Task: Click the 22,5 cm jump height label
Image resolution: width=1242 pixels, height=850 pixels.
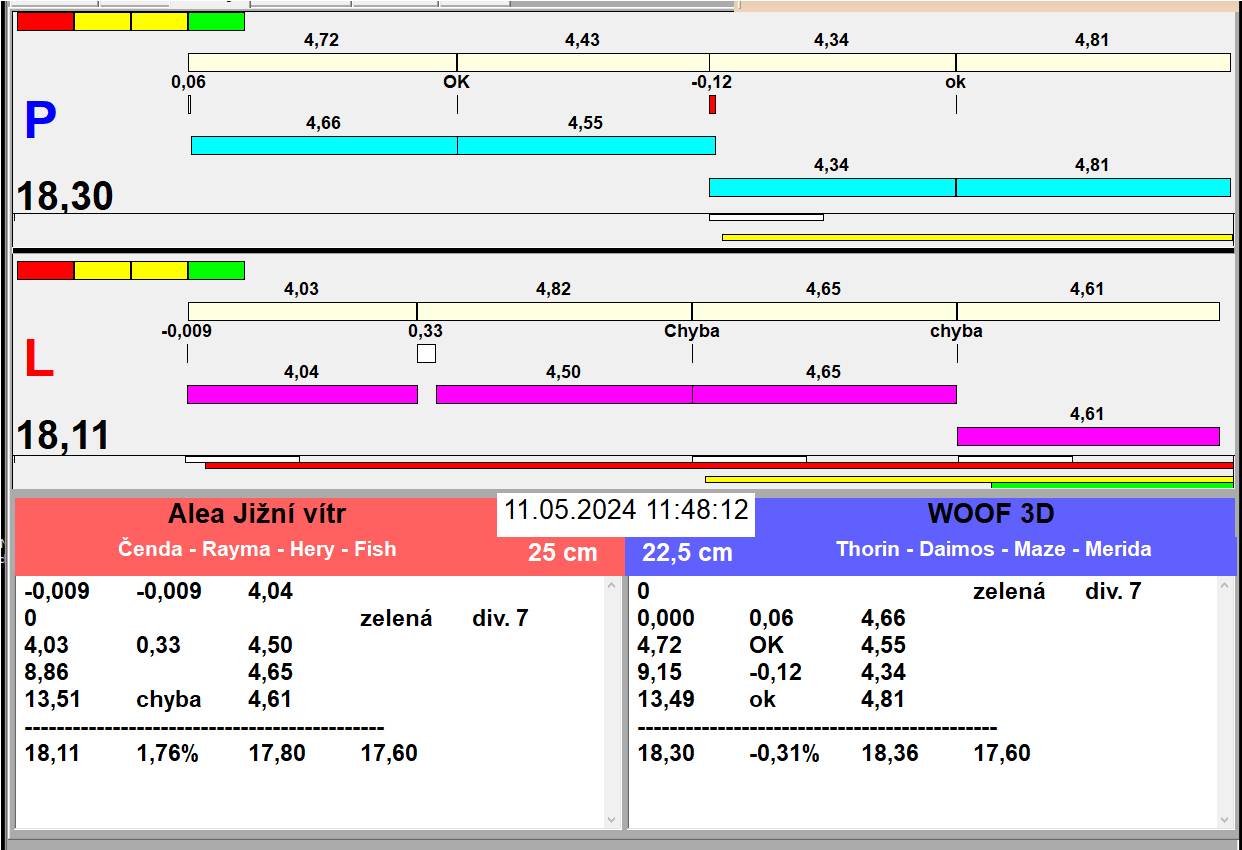Action: pyautogui.click(x=687, y=552)
